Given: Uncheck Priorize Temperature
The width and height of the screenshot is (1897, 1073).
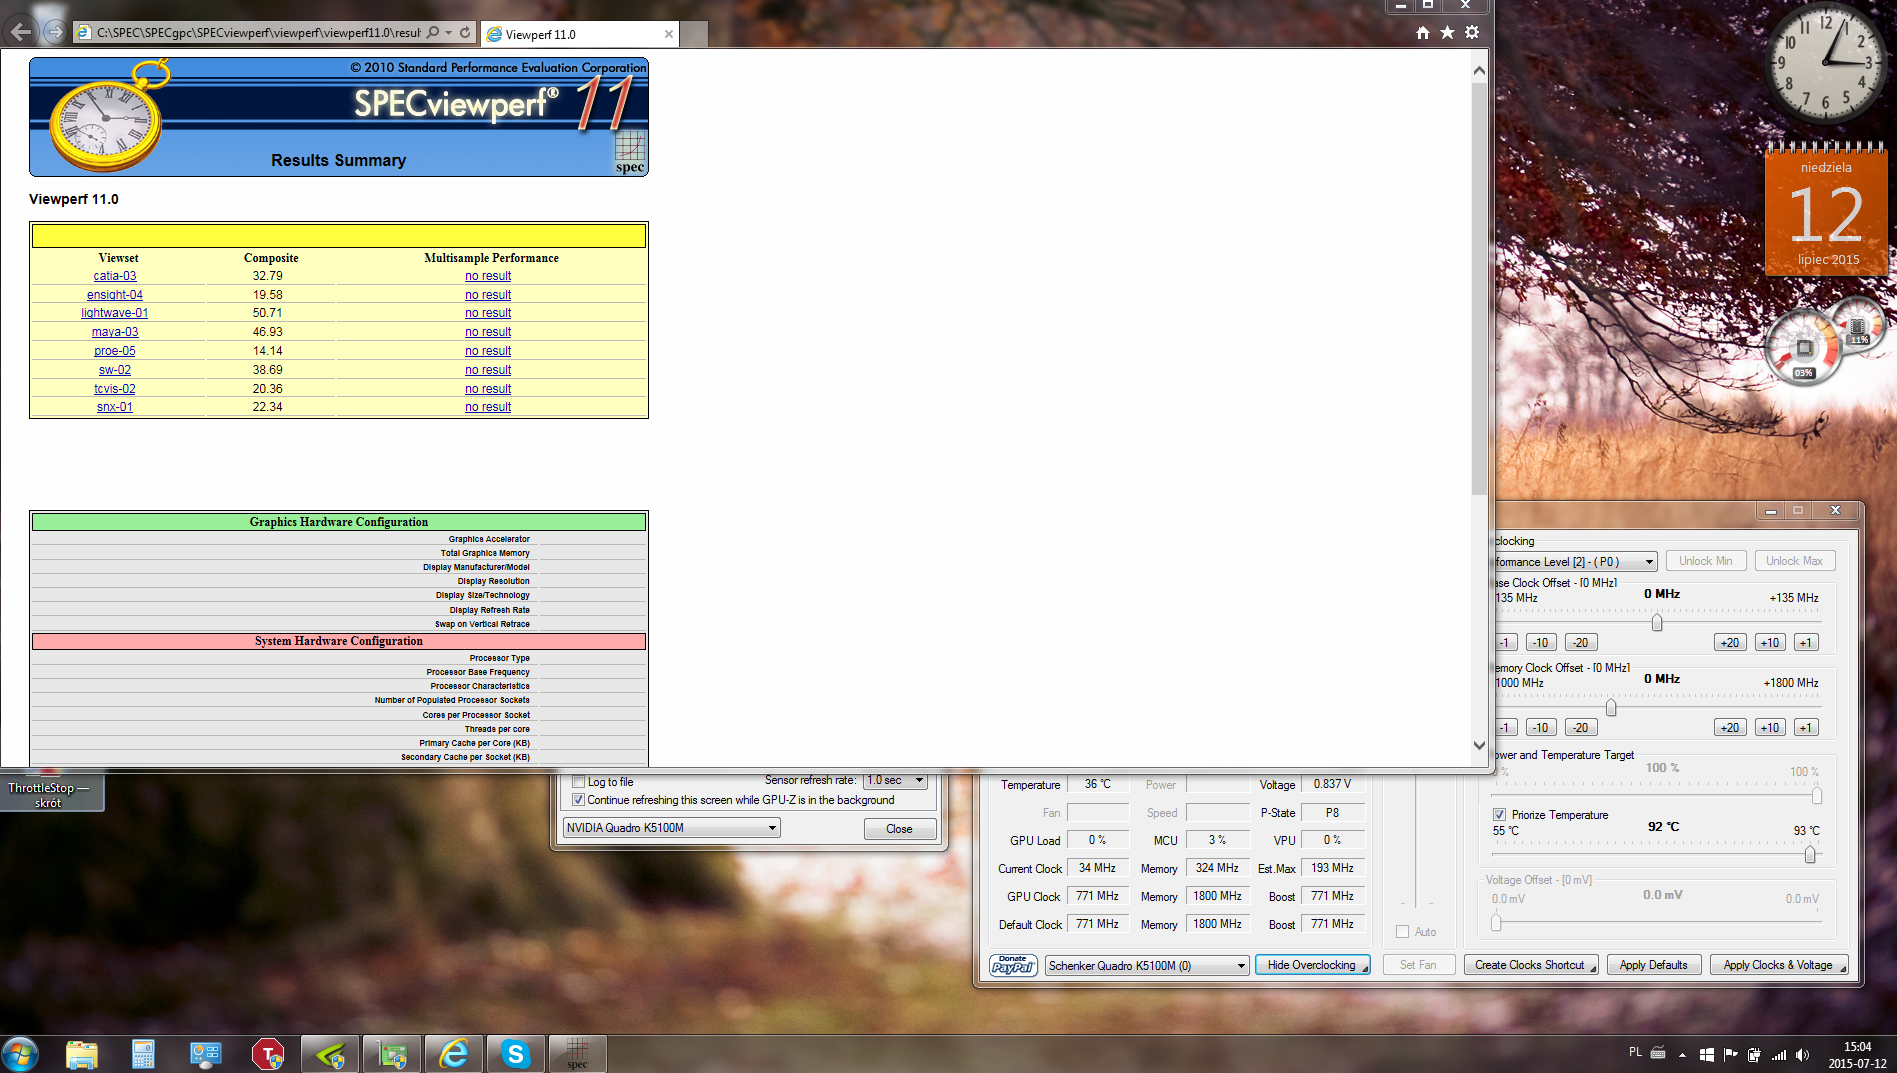Looking at the screenshot, I should point(1499,815).
